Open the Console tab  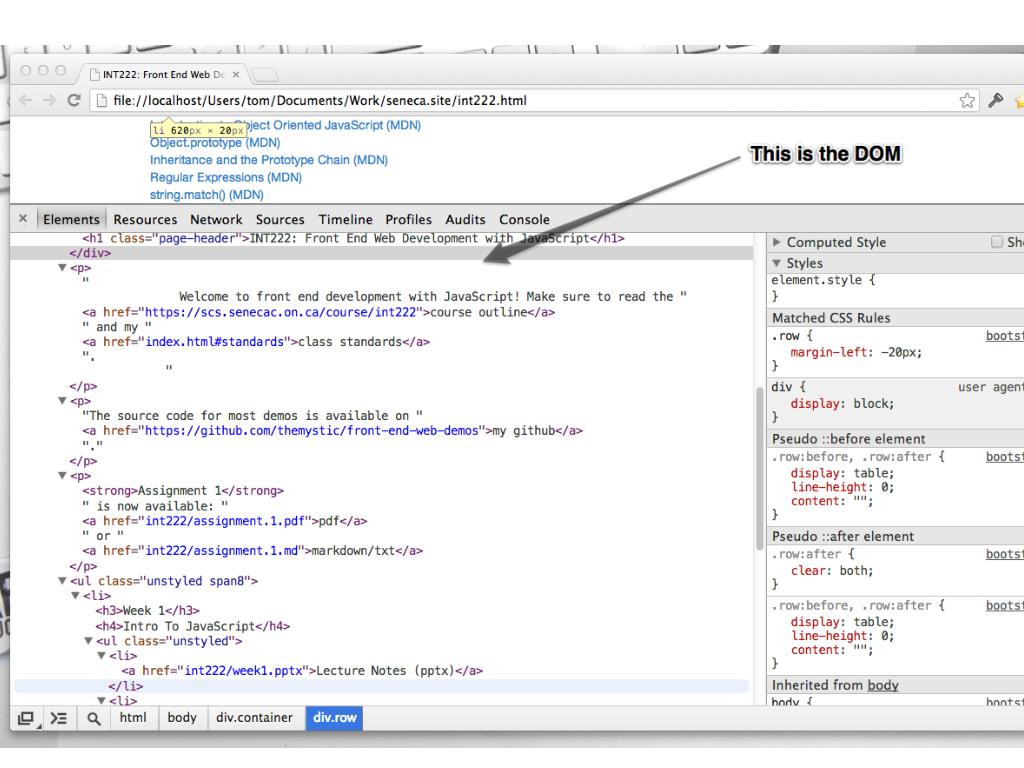click(x=524, y=219)
